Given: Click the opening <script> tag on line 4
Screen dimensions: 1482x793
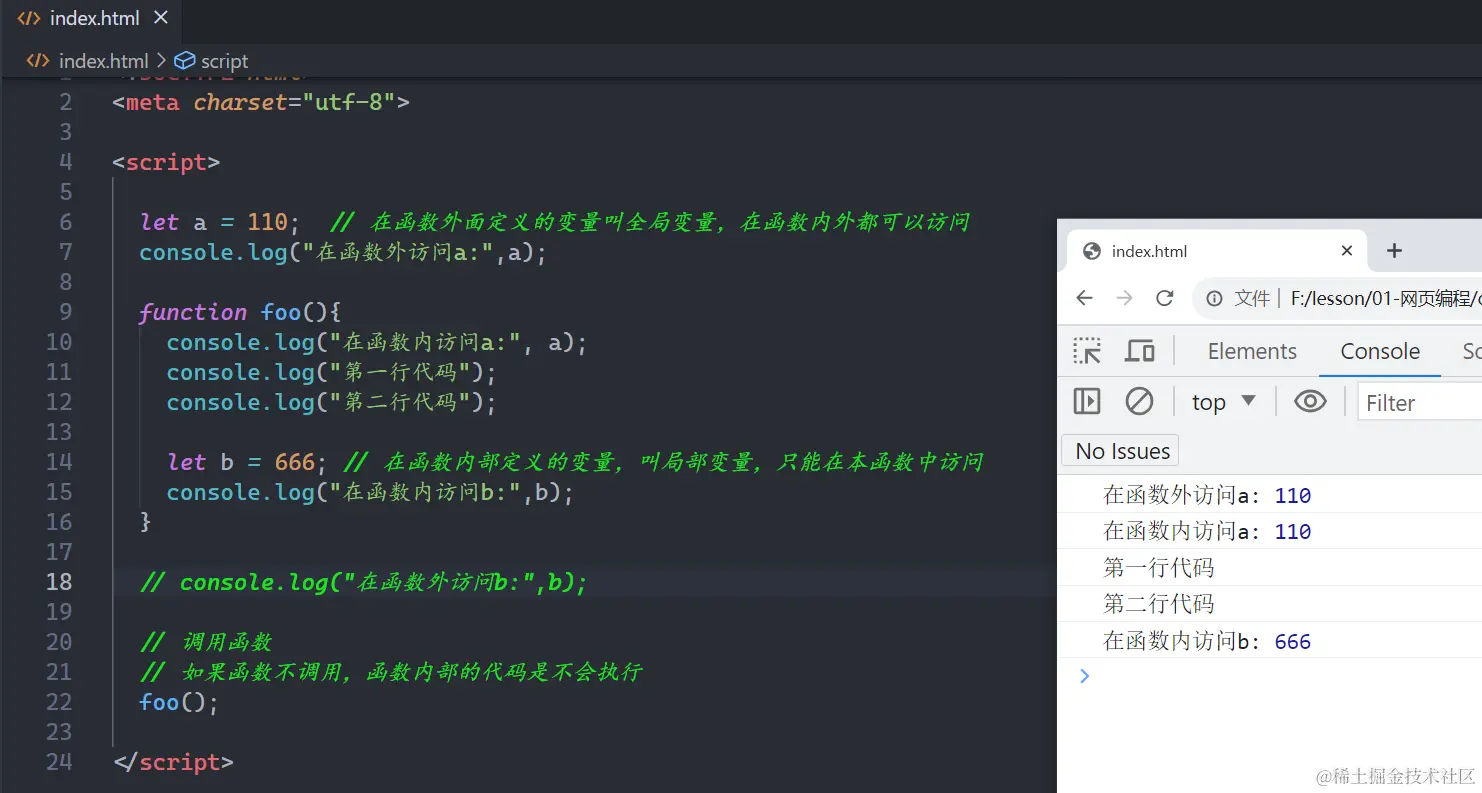Looking at the screenshot, I should (x=166, y=162).
